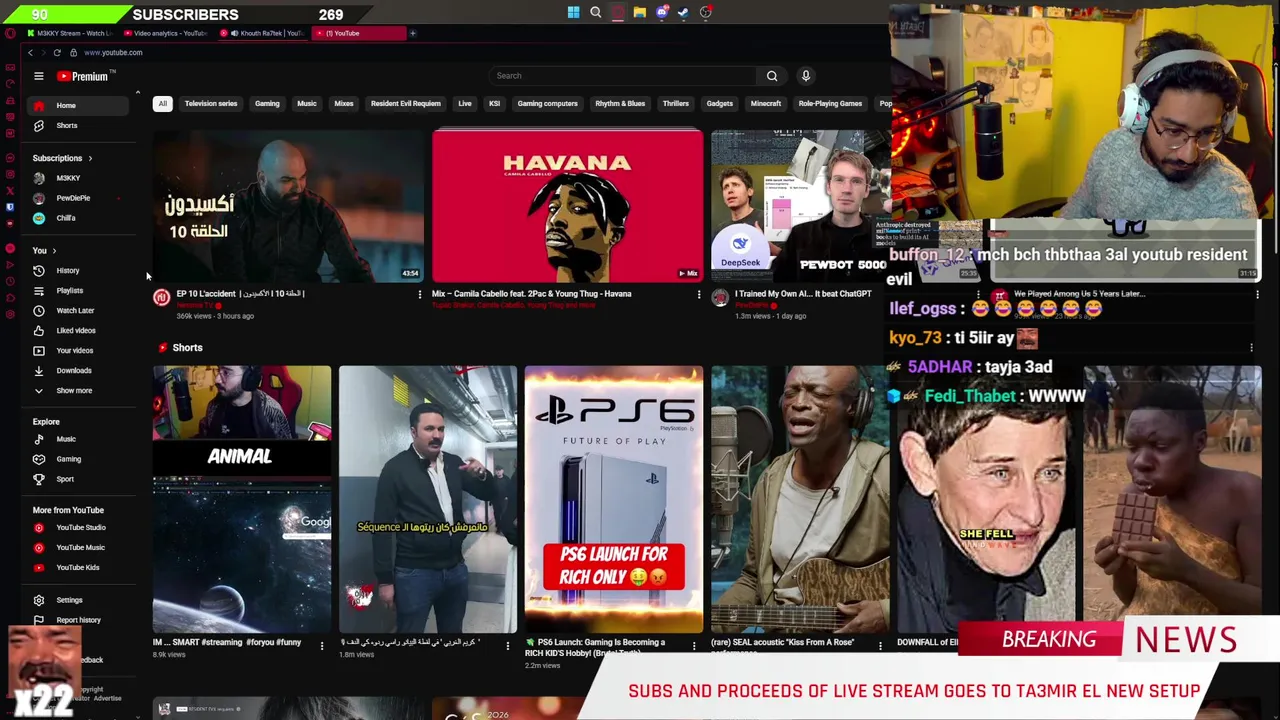The image size is (1280, 720).
Task: Select Television series filter chip
Action: (x=211, y=104)
